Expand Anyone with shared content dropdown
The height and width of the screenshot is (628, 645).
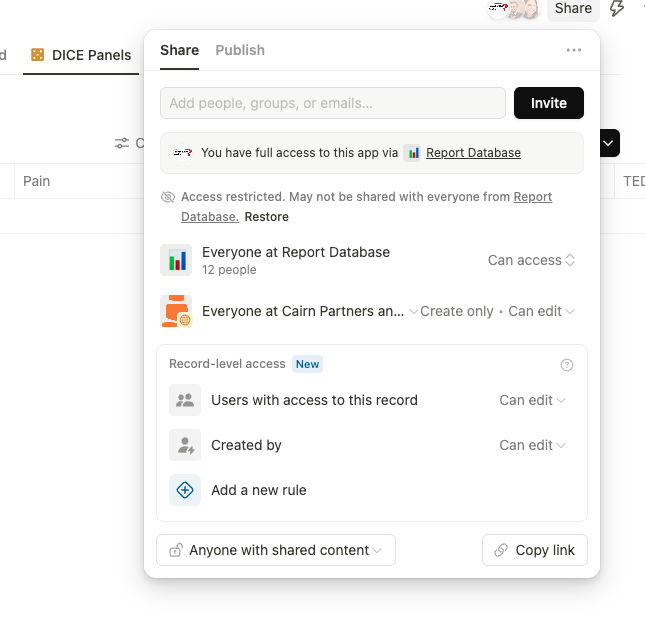point(276,550)
